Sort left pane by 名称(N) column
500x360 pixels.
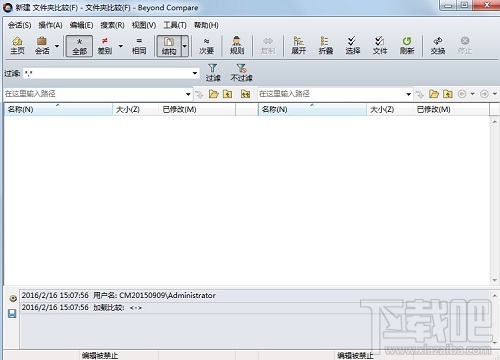point(58,110)
